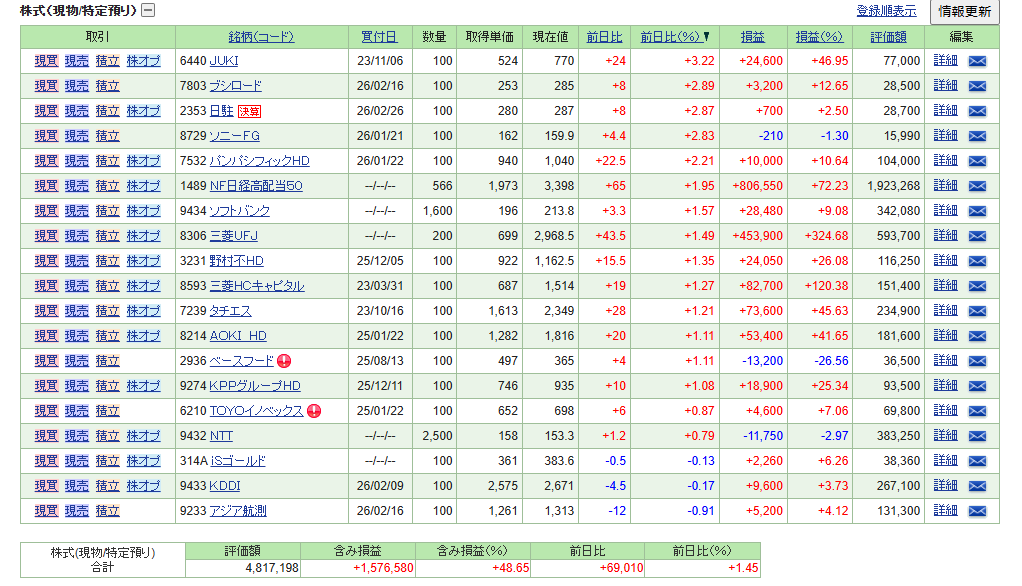Sort the table by 損益(%) column
The width and height of the screenshot is (1022, 586).
[819, 37]
